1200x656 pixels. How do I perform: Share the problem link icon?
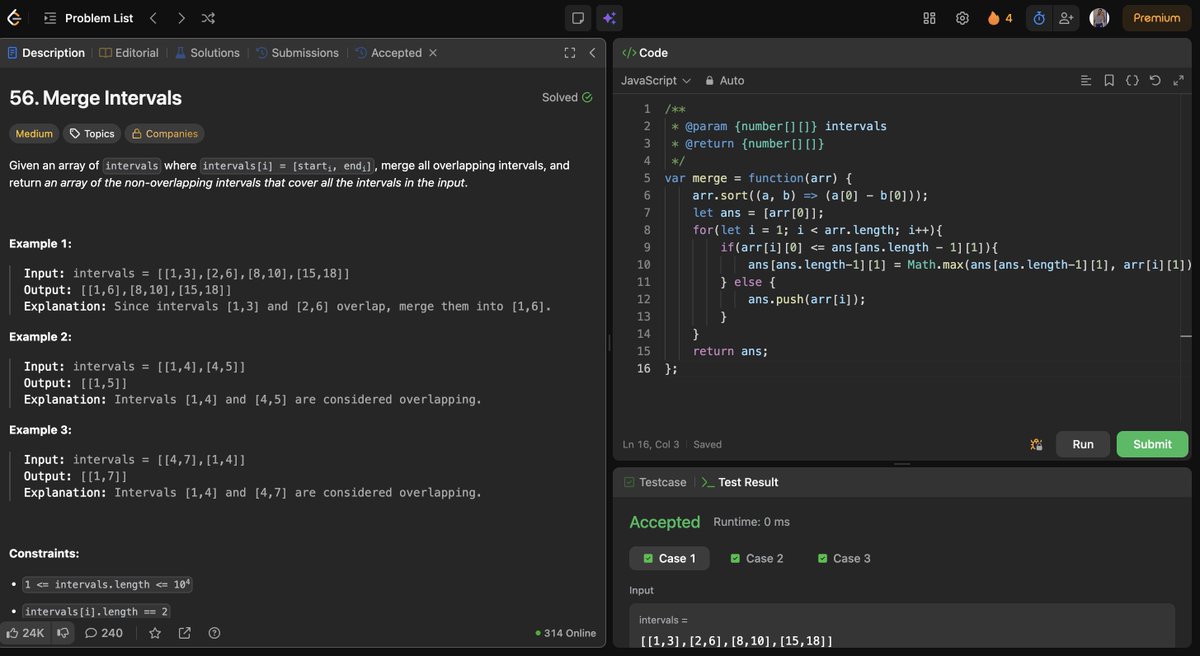(x=185, y=633)
